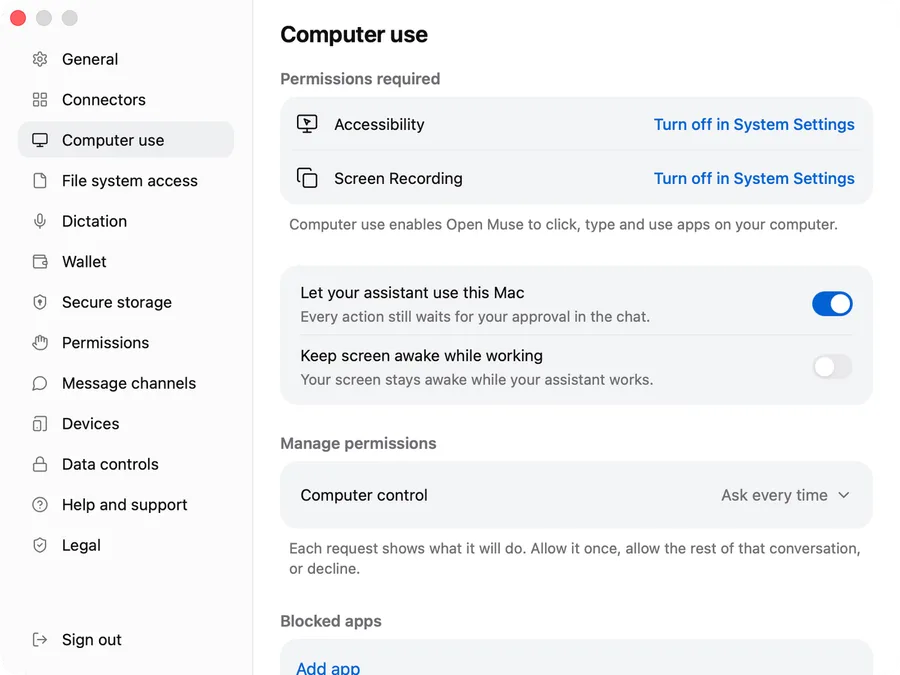
Task: Click the Computer use monitor icon in sidebar
Action: (x=40, y=140)
